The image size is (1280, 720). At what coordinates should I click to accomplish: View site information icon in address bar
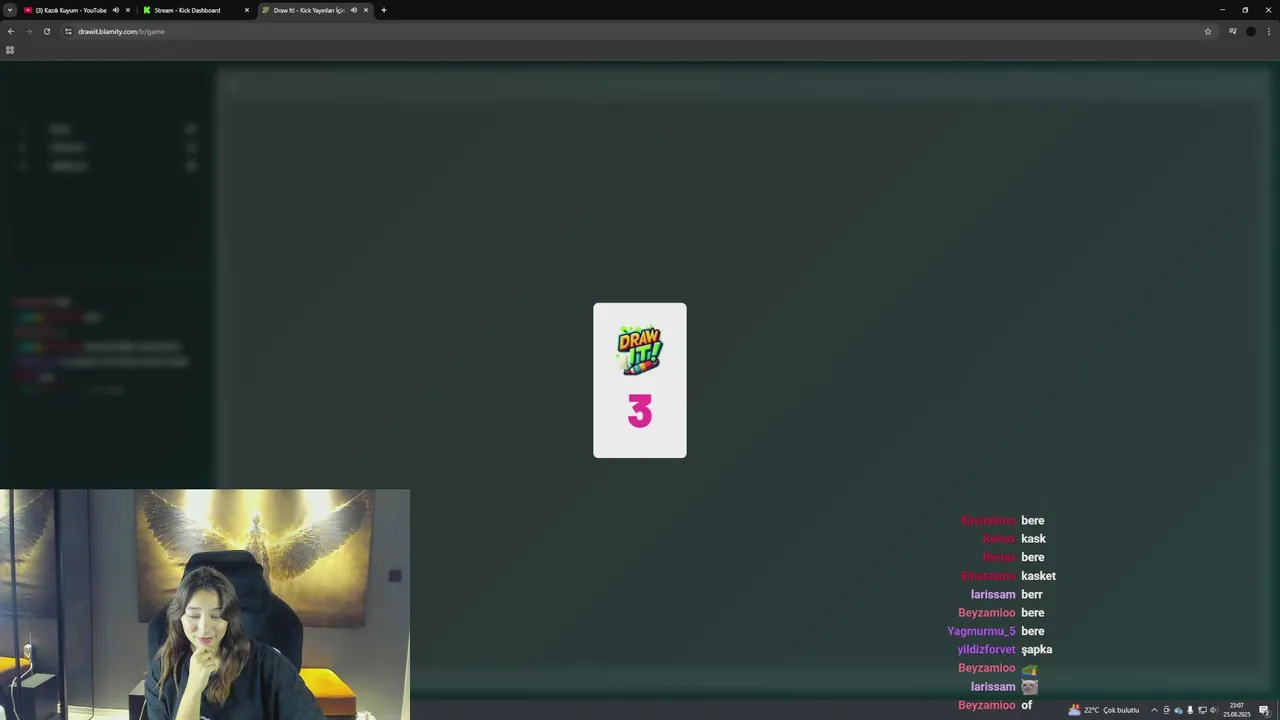point(68,31)
